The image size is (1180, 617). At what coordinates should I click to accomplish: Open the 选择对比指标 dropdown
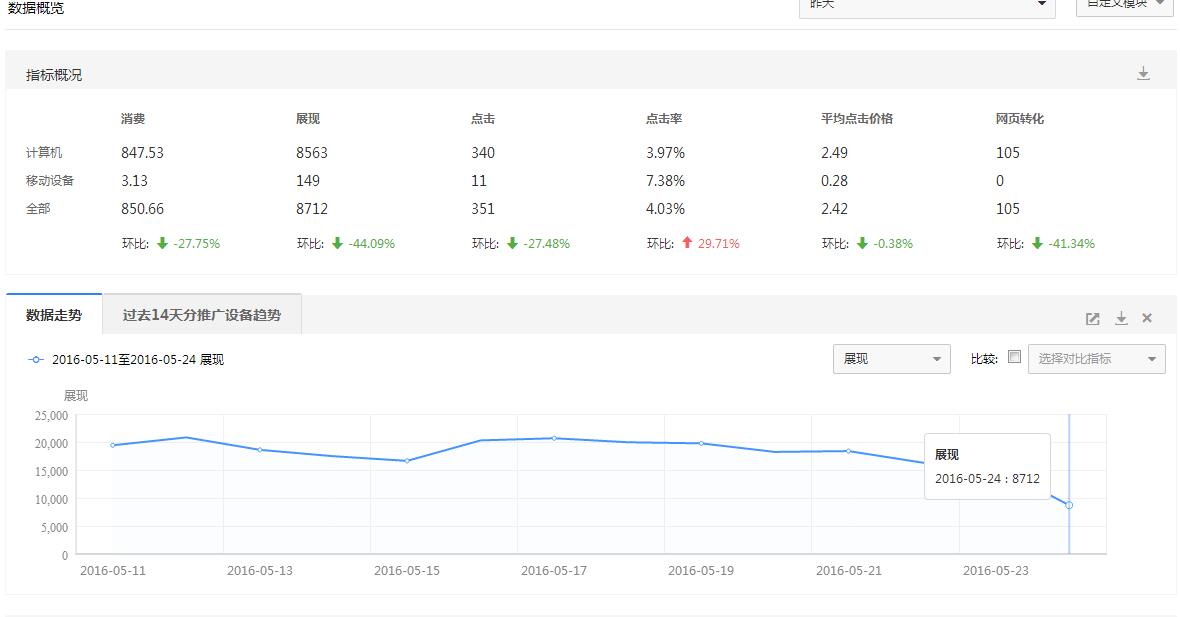pyautogui.click(x=1096, y=359)
